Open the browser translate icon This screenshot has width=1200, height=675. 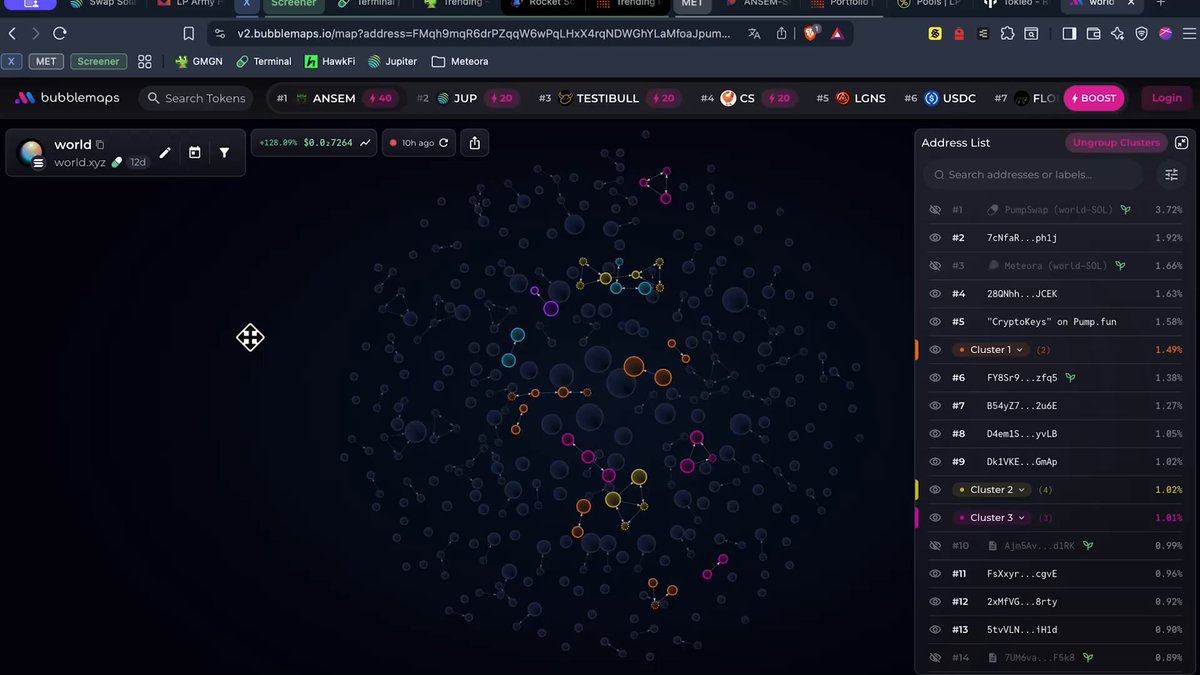point(756,33)
